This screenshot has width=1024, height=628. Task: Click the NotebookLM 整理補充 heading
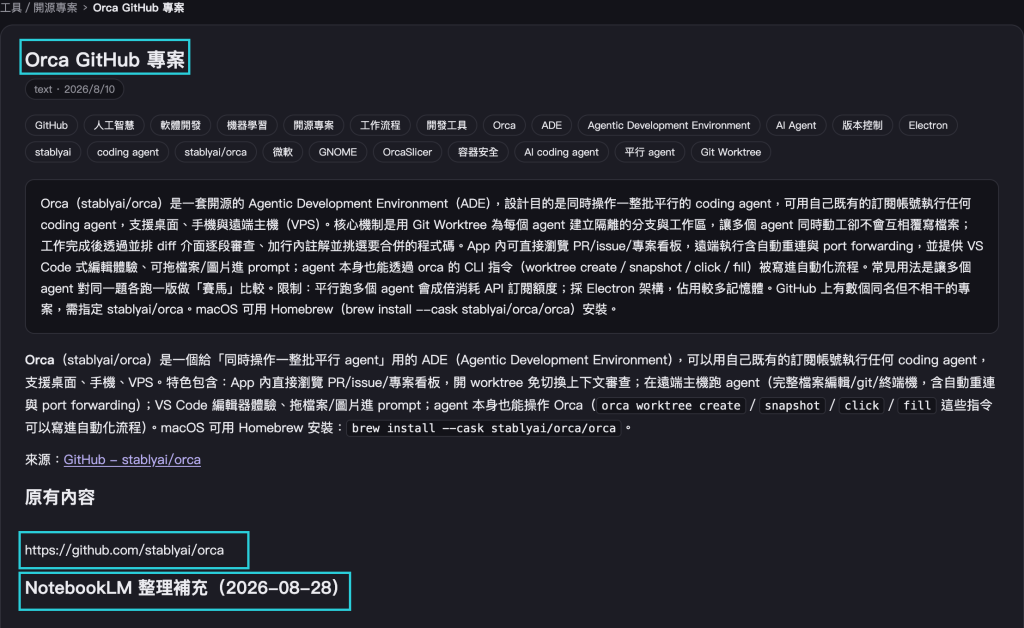point(182,588)
